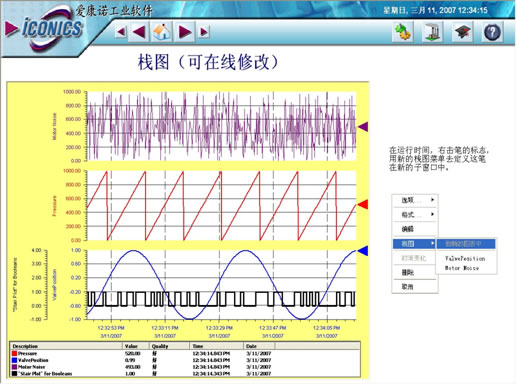This screenshot has width=516, height=384.
Task: Click the large next-page right arrow
Action: coord(185,32)
